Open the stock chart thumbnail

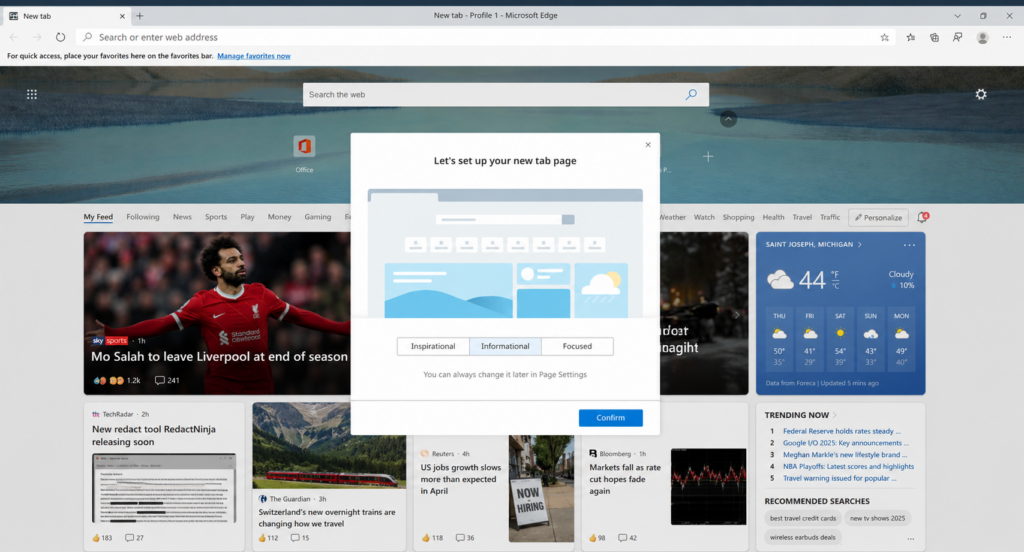point(709,487)
